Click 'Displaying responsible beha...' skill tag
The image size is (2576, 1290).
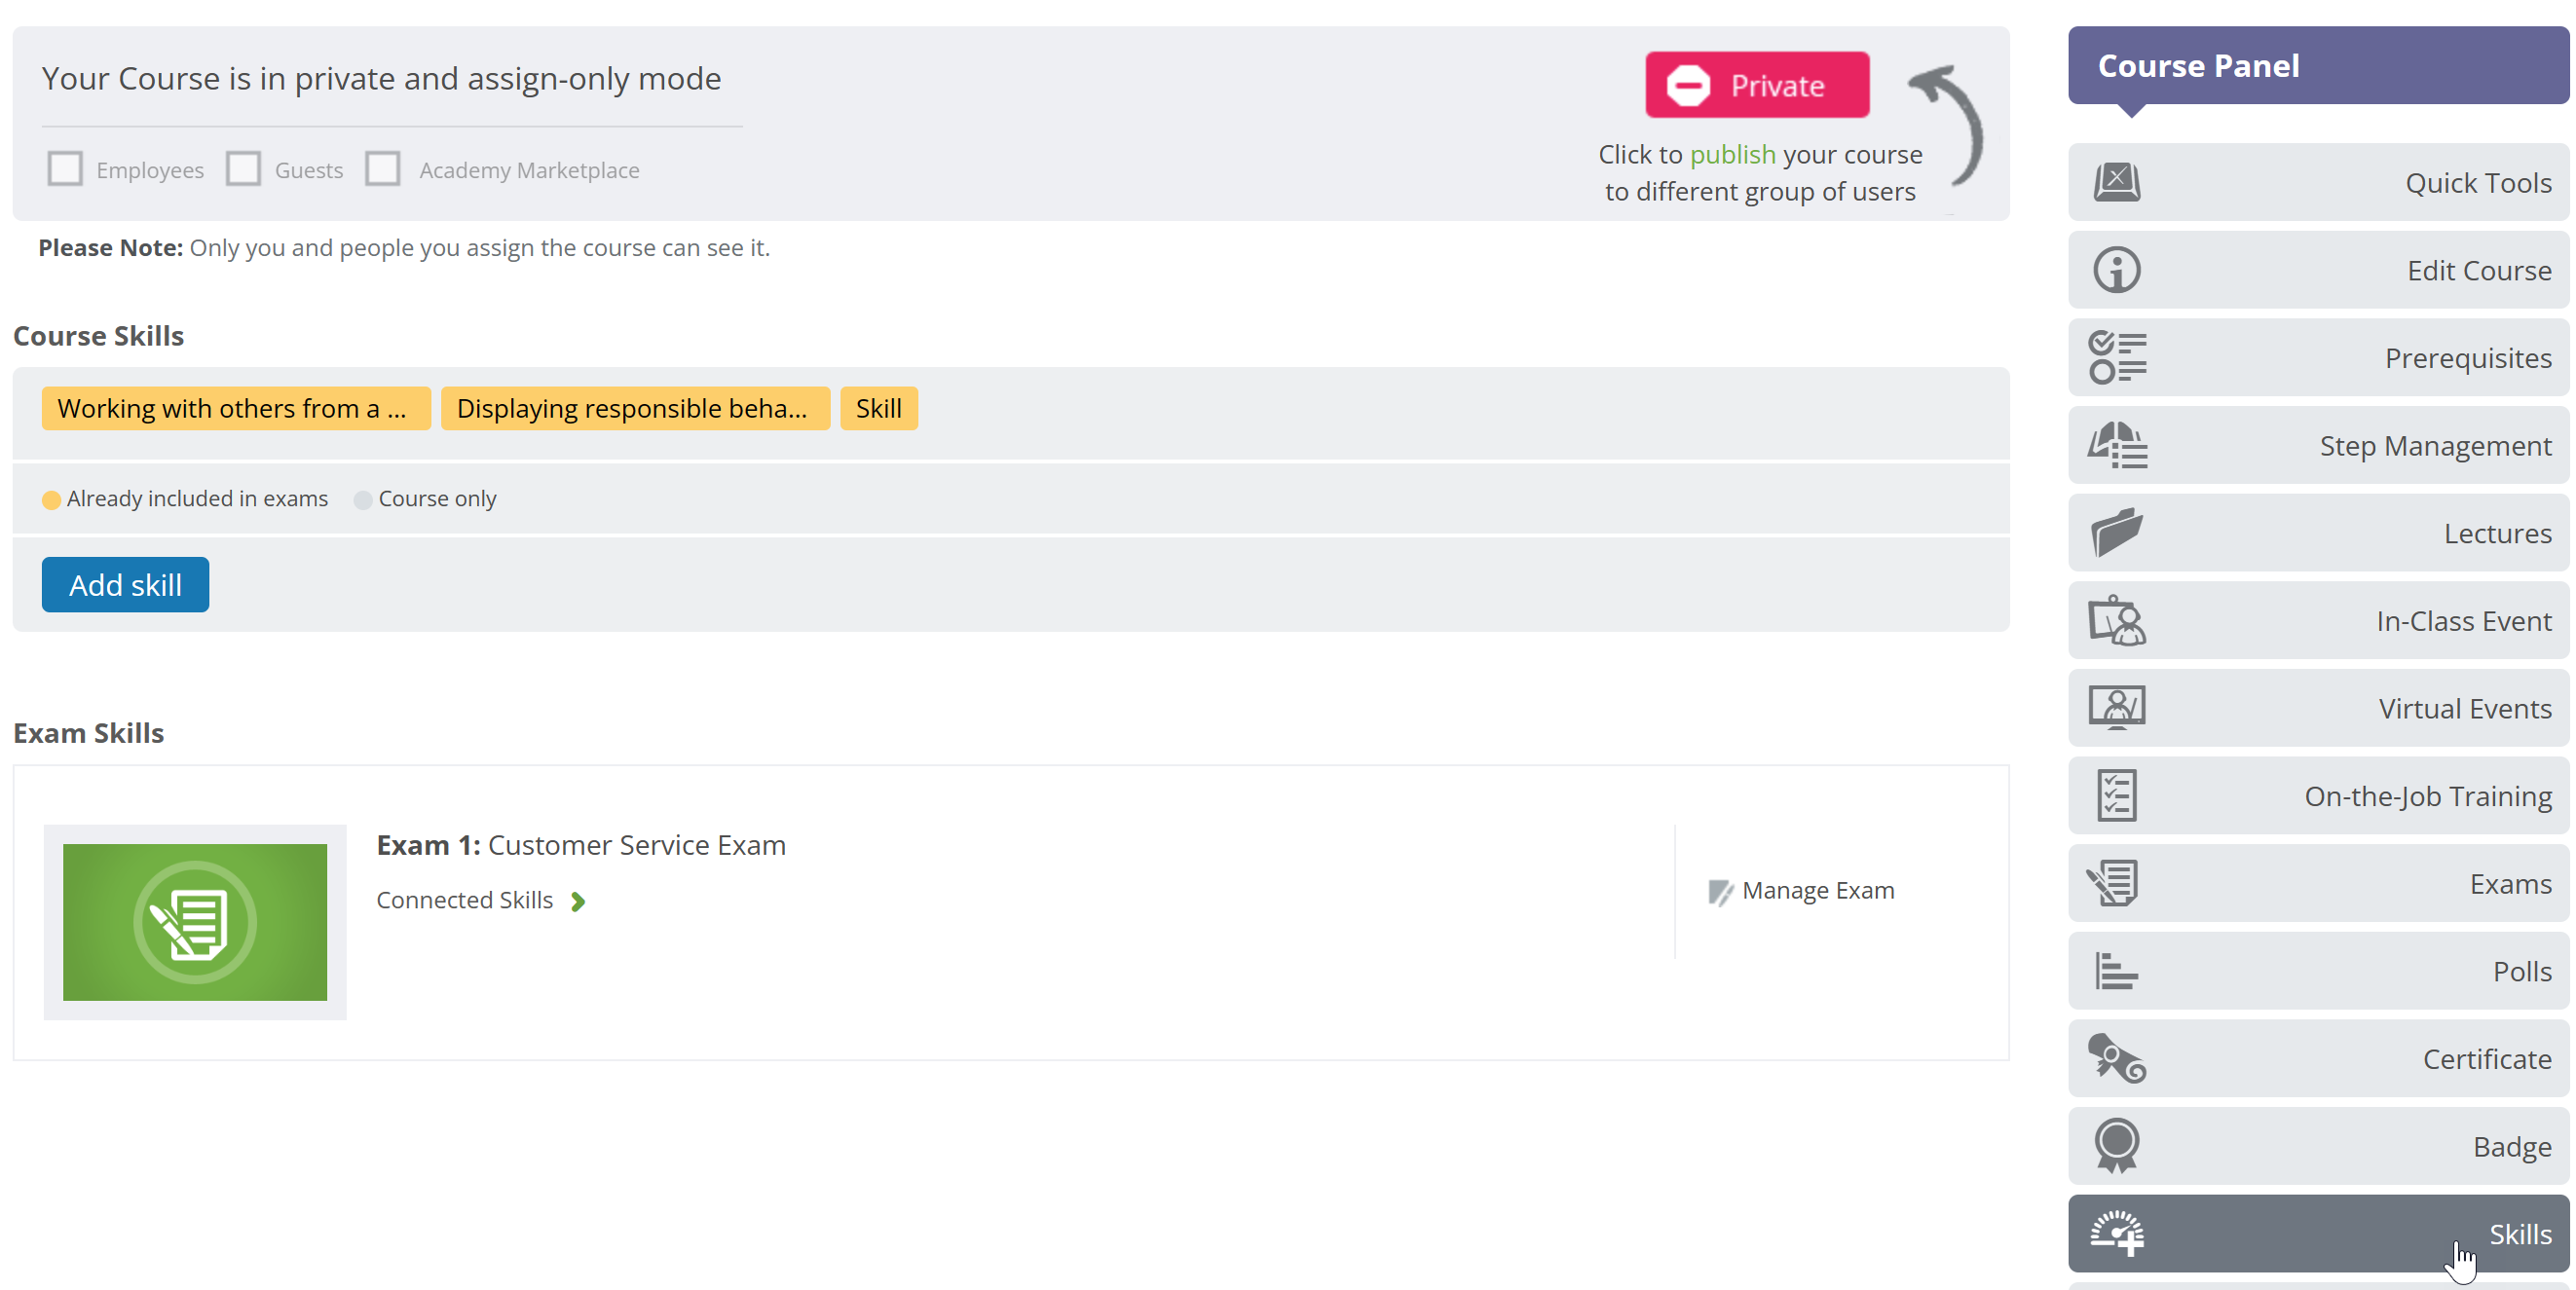coord(635,408)
